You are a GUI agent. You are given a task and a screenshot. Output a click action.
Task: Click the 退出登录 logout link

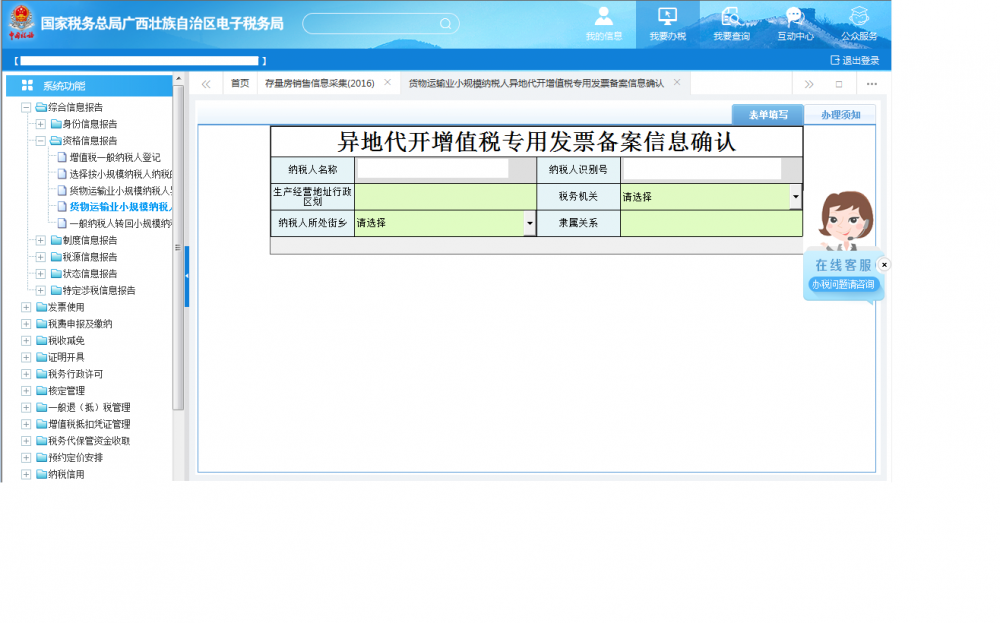click(x=854, y=61)
